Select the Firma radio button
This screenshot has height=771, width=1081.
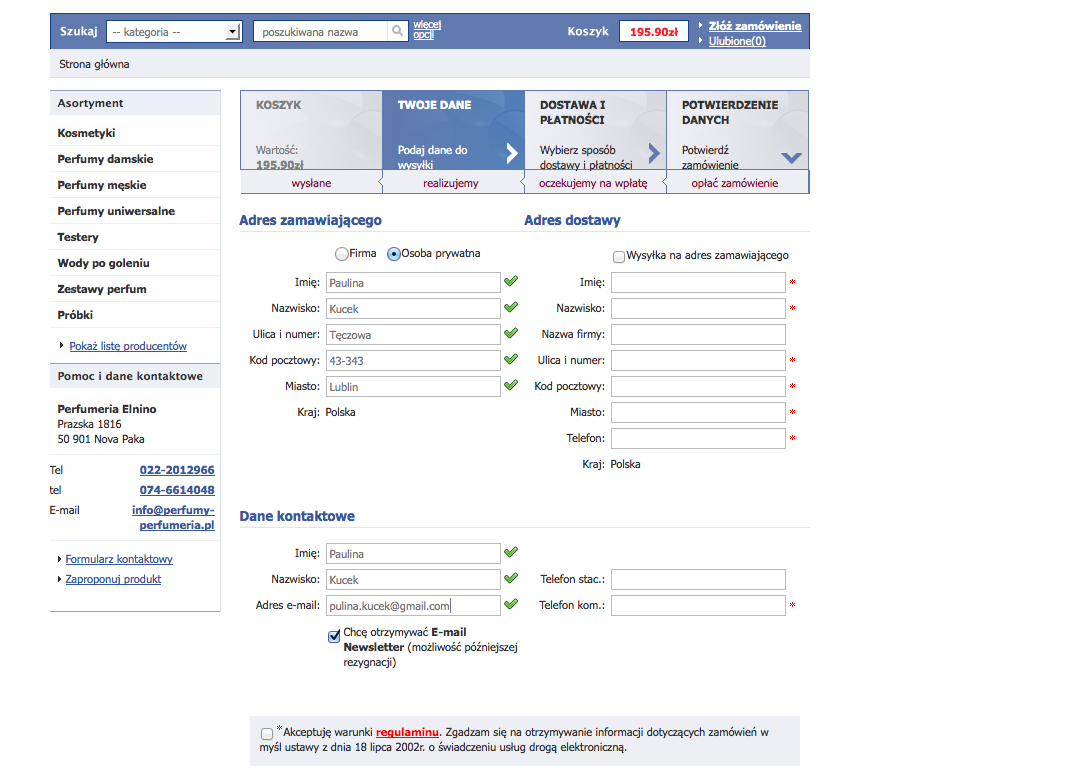click(342, 254)
